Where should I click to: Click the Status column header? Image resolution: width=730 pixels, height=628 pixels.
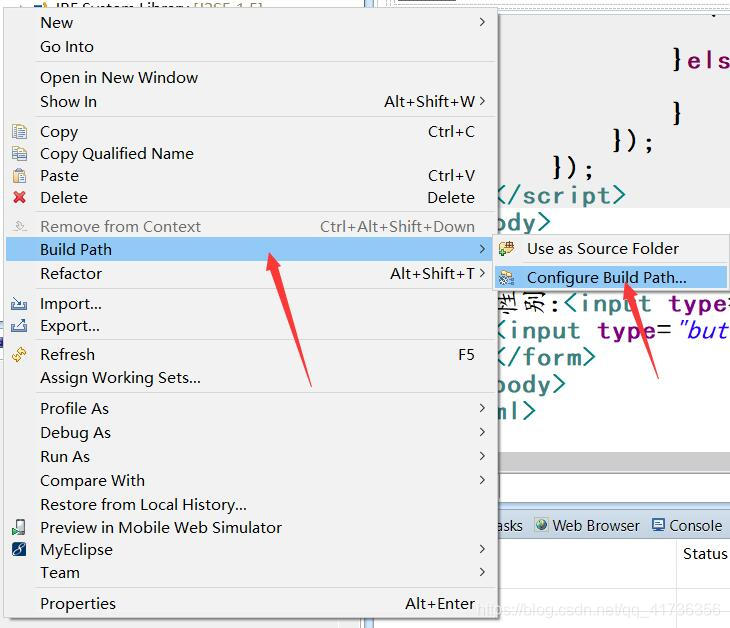tap(703, 554)
